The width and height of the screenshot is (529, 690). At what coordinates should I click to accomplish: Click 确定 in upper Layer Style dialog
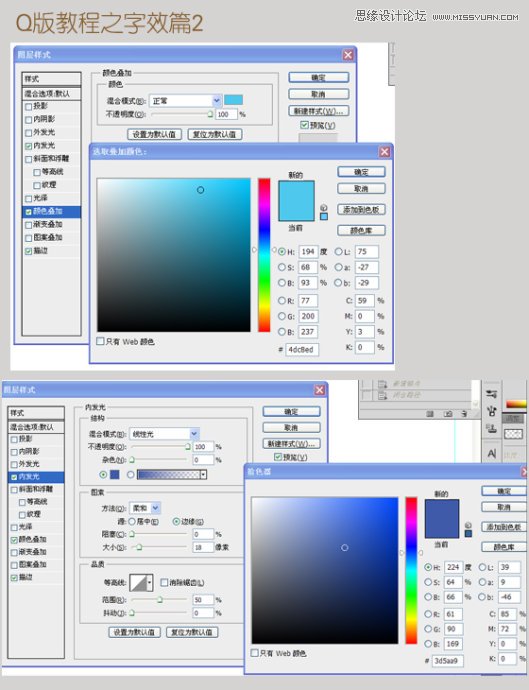(x=319, y=78)
